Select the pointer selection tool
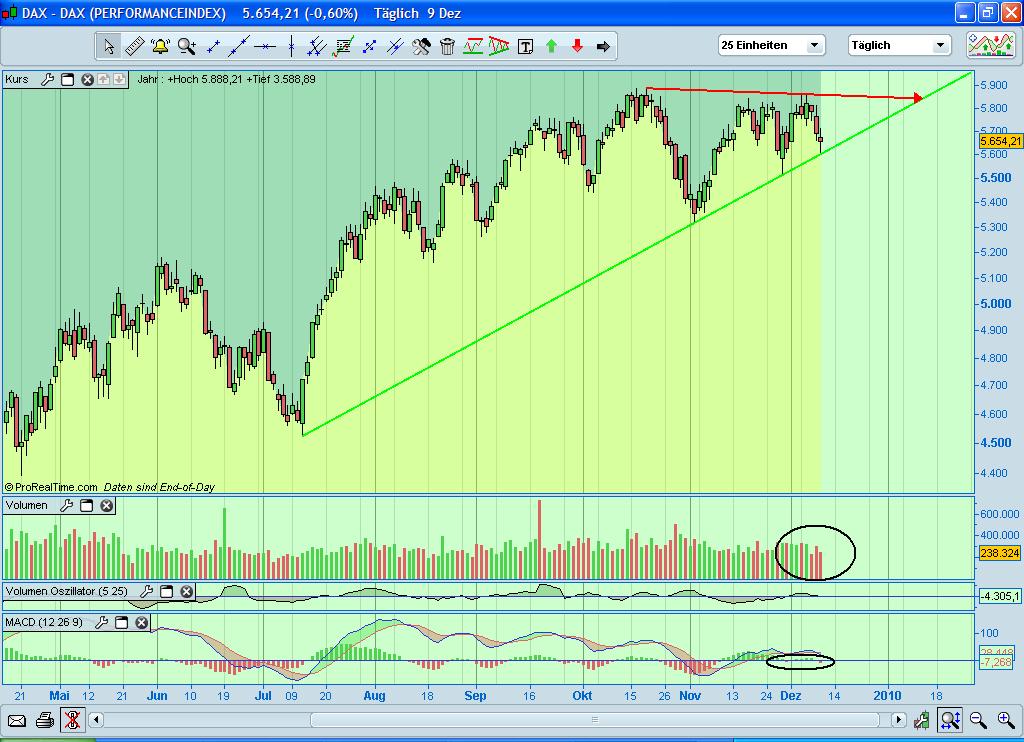1024x742 pixels. 110,45
